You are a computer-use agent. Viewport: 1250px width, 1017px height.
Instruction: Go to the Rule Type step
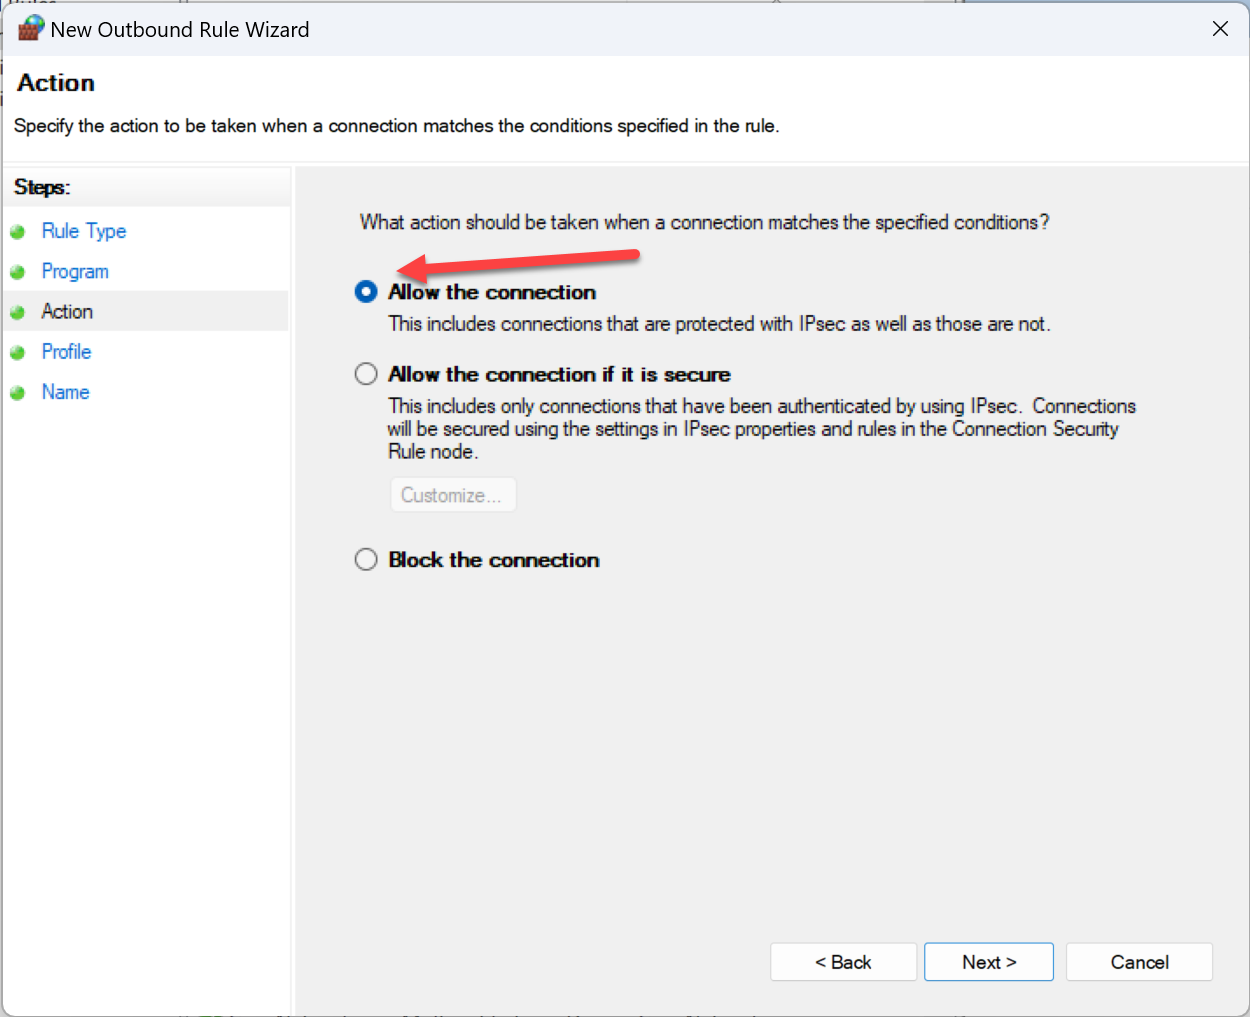tap(84, 231)
